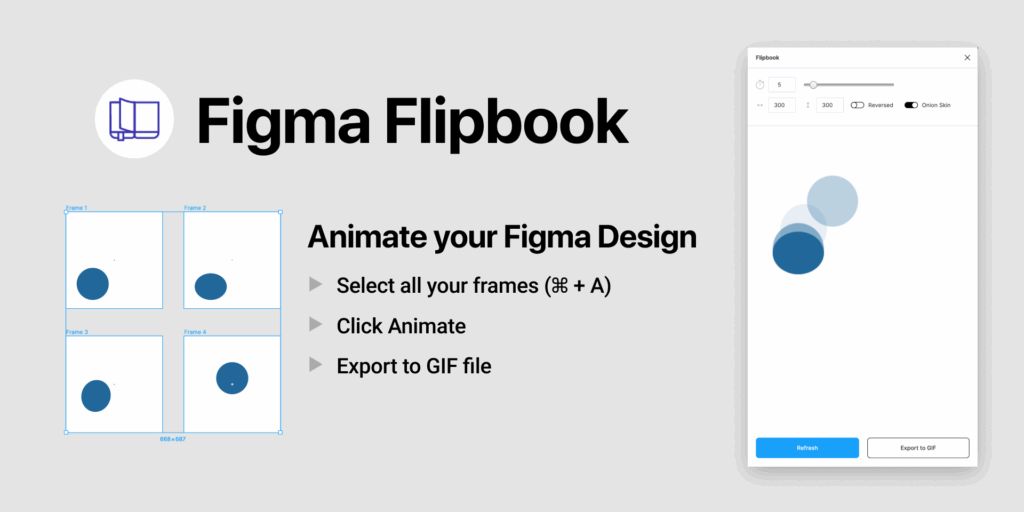Click the Frame 3 label
Image resolution: width=1024 pixels, height=512 pixels.
(x=77, y=331)
